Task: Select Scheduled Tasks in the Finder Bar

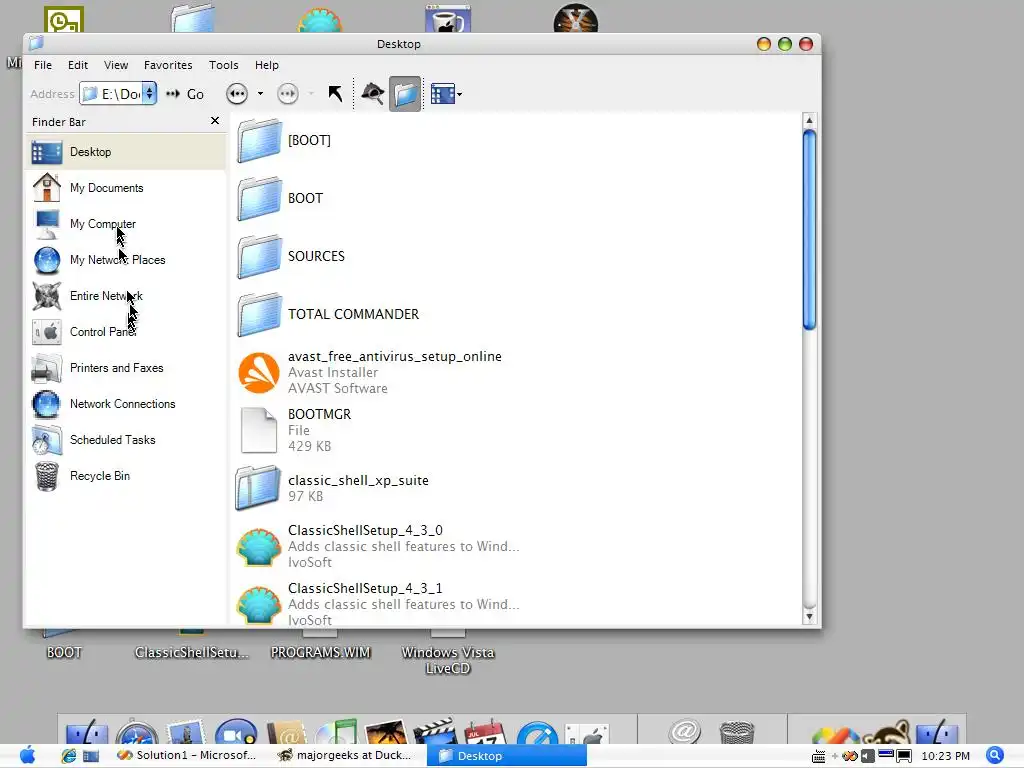Action: click(x=126, y=440)
